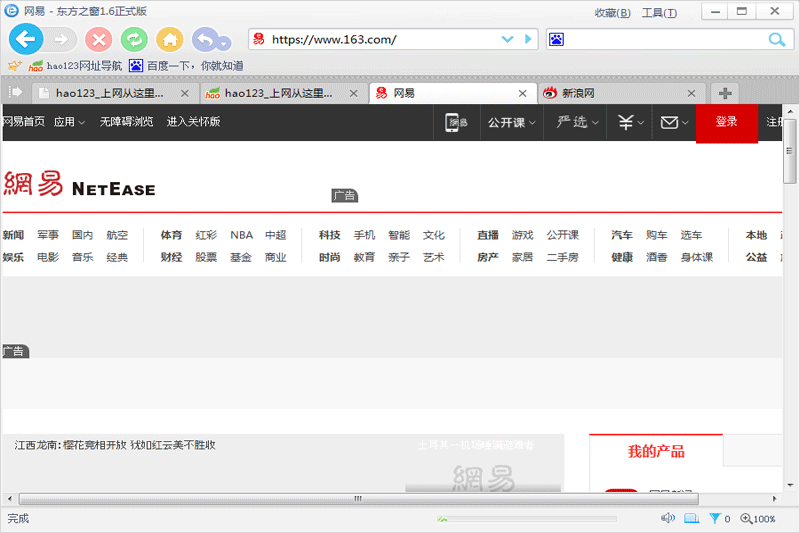Open the 直播 category link
Image resolution: width=800 pixels, height=533 pixels.
488,235
